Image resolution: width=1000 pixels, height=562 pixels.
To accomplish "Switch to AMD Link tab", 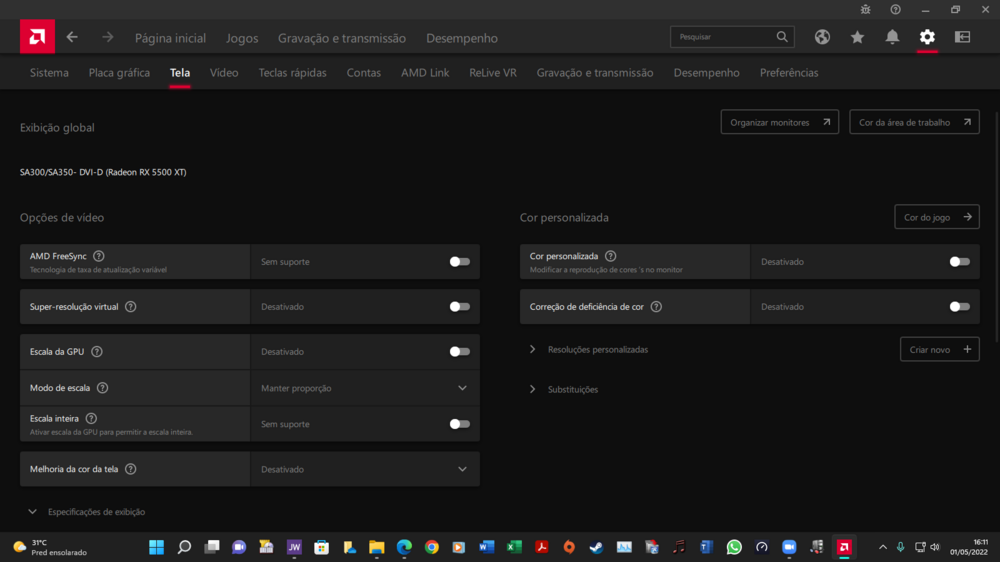I will pyautogui.click(x=425, y=73).
